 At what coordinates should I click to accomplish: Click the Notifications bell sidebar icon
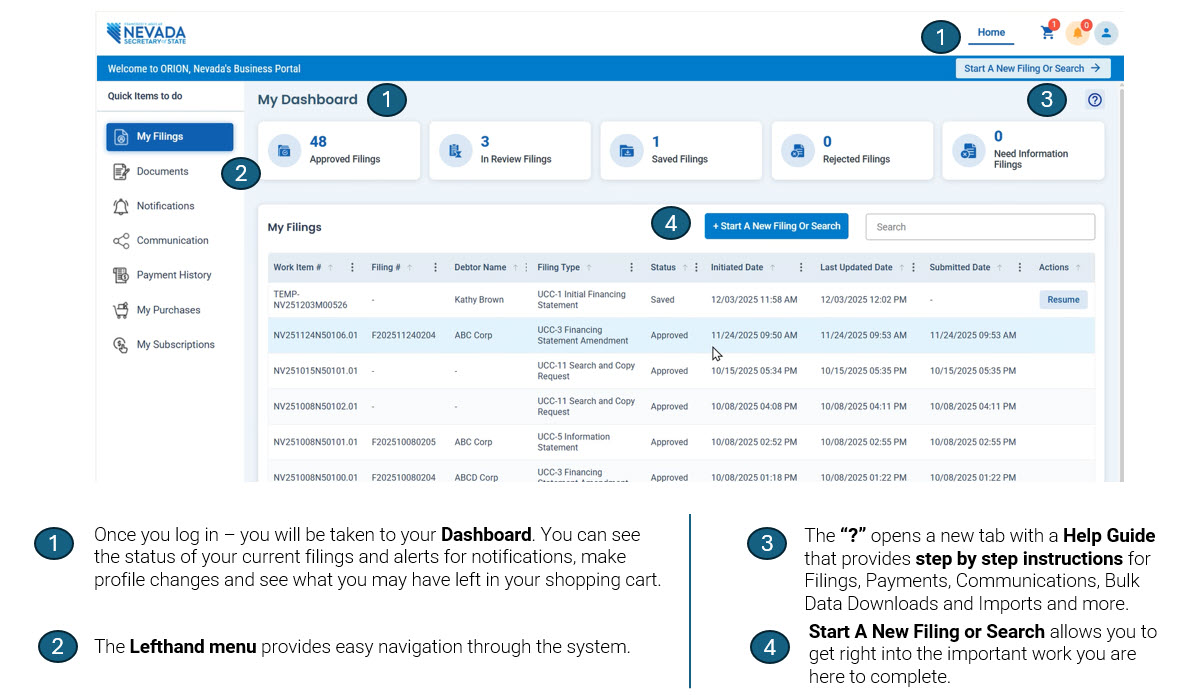point(120,206)
